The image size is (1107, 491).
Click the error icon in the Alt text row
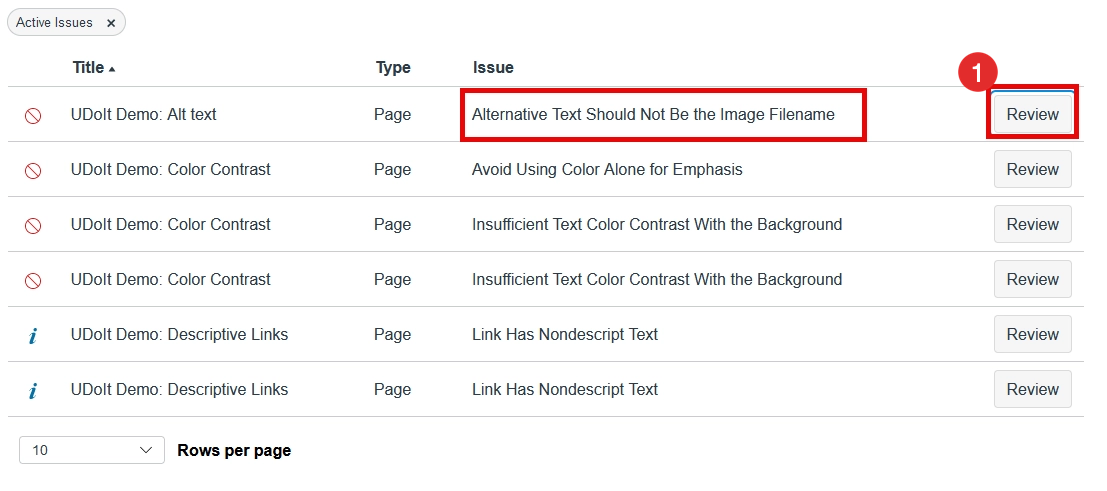pos(33,116)
